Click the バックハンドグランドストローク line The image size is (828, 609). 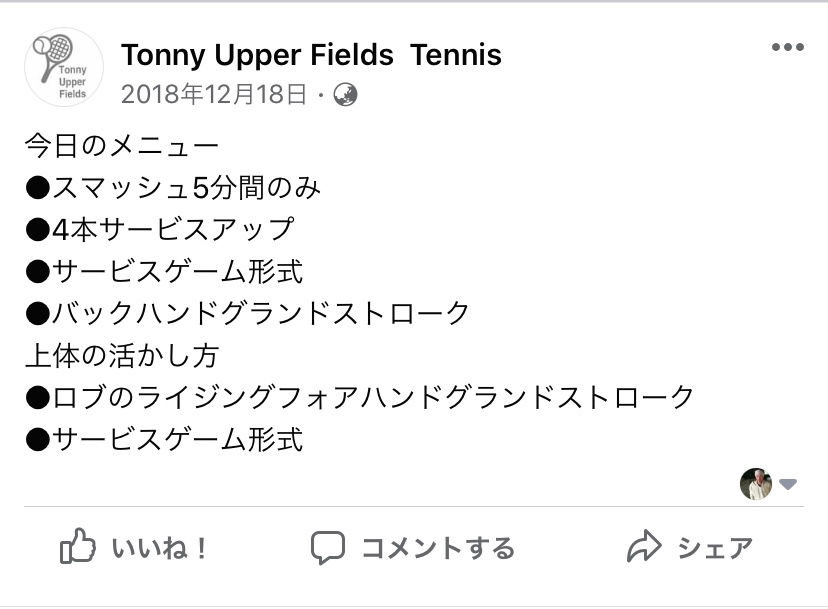click(247, 313)
